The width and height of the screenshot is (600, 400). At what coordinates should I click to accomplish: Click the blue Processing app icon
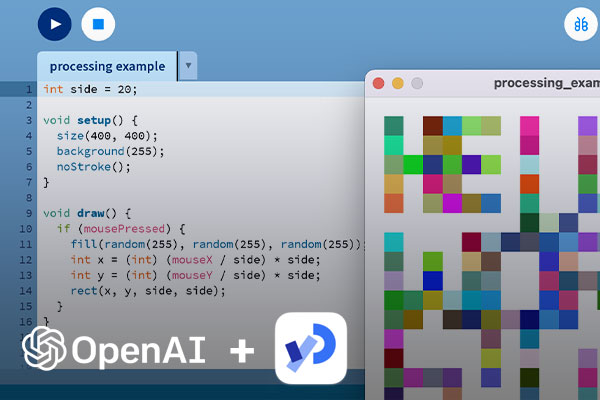pyautogui.click(x=311, y=348)
